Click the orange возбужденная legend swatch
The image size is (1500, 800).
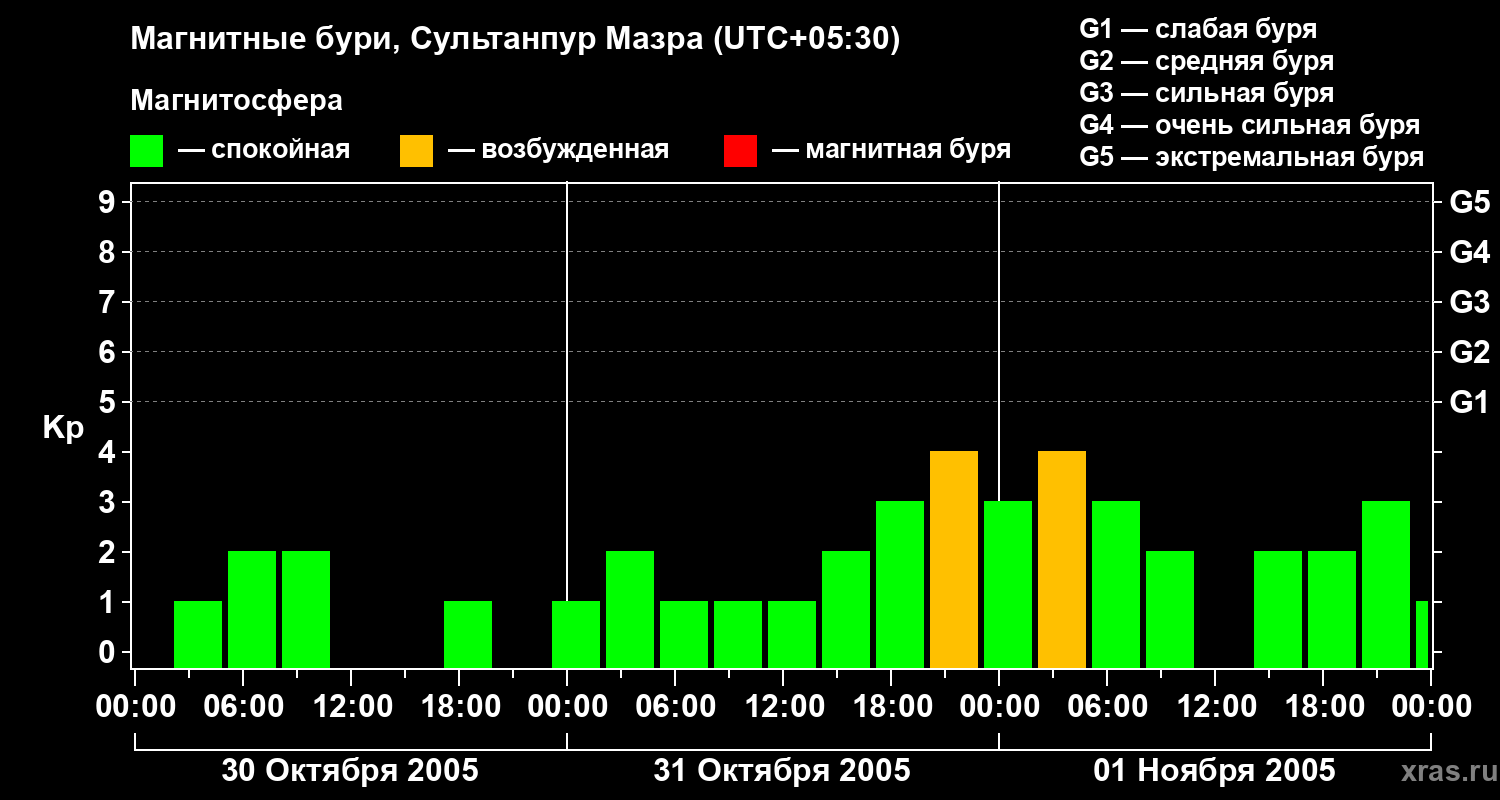[x=416, y=151]
